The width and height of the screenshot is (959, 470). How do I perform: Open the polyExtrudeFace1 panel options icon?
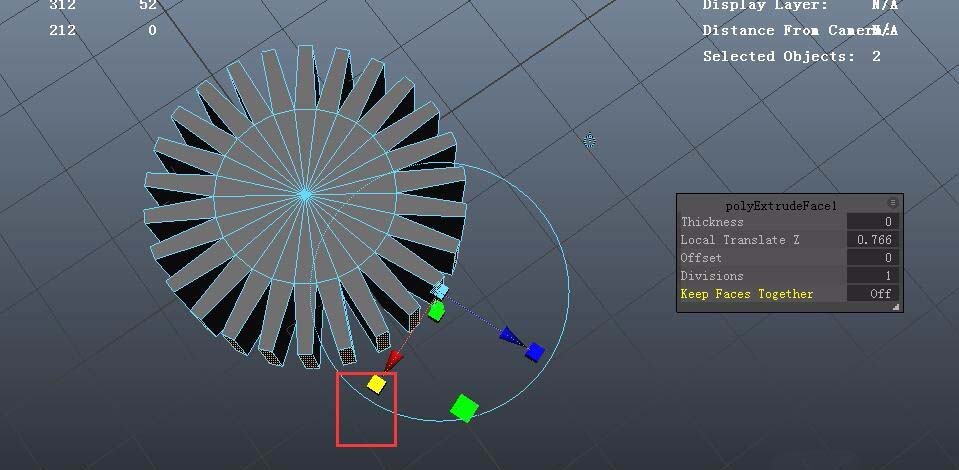pos(892,203)
